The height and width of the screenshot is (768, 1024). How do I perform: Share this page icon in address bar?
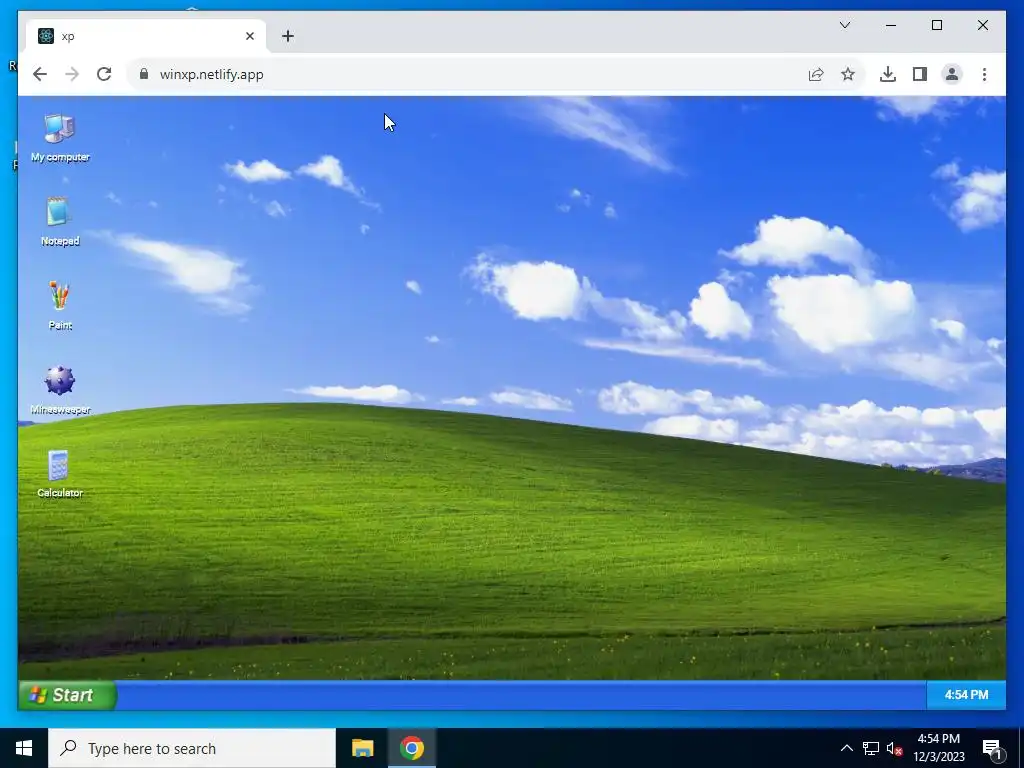click(816, 74)
